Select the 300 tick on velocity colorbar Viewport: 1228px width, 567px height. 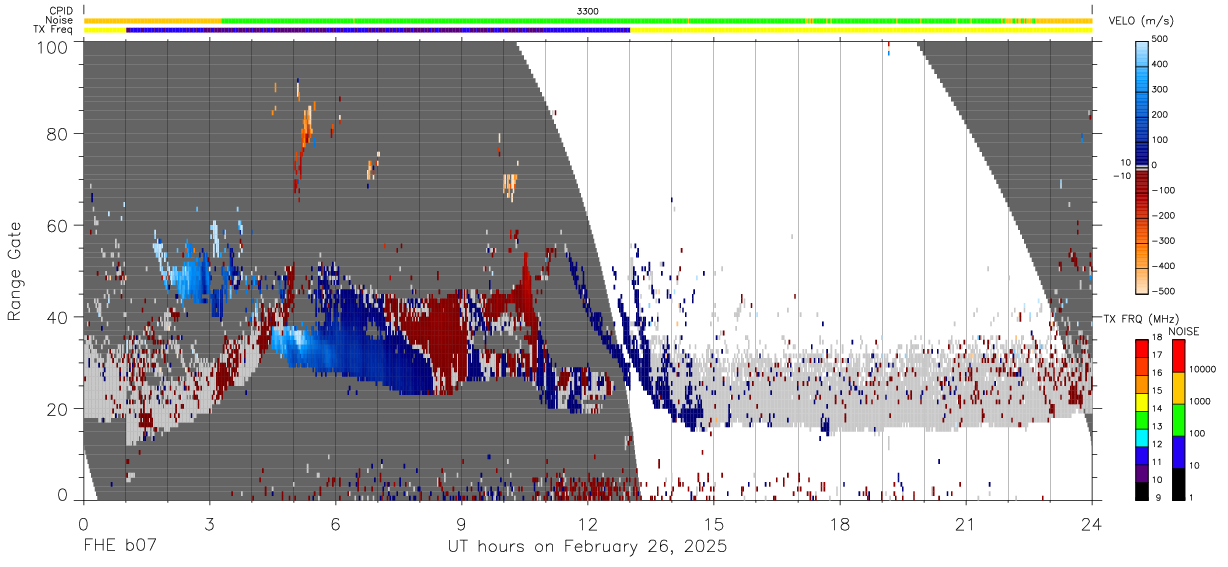click(1162, 89)
